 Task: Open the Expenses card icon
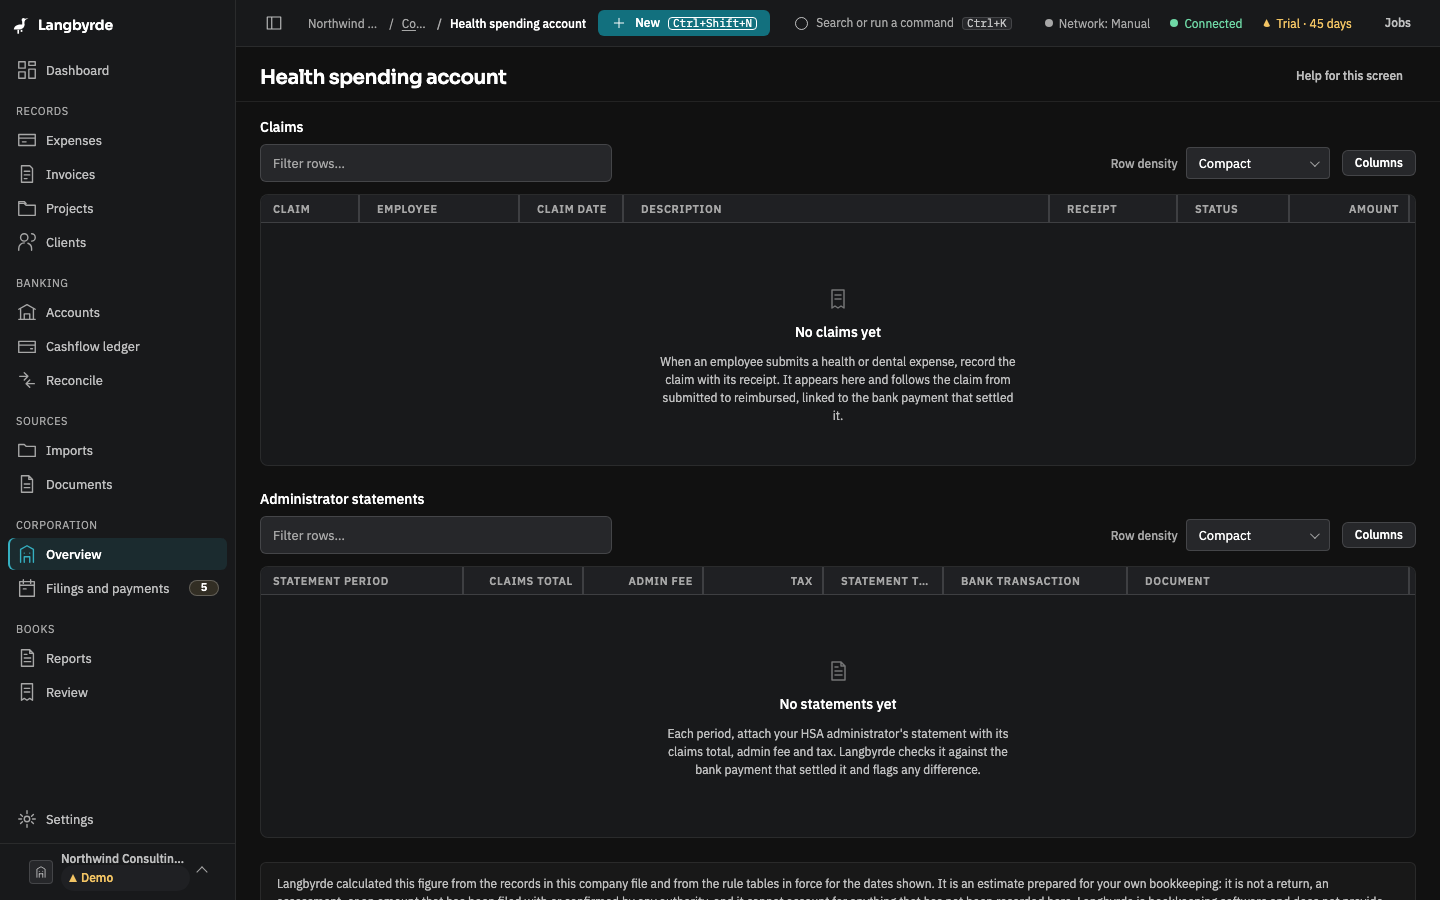(27, 140)
